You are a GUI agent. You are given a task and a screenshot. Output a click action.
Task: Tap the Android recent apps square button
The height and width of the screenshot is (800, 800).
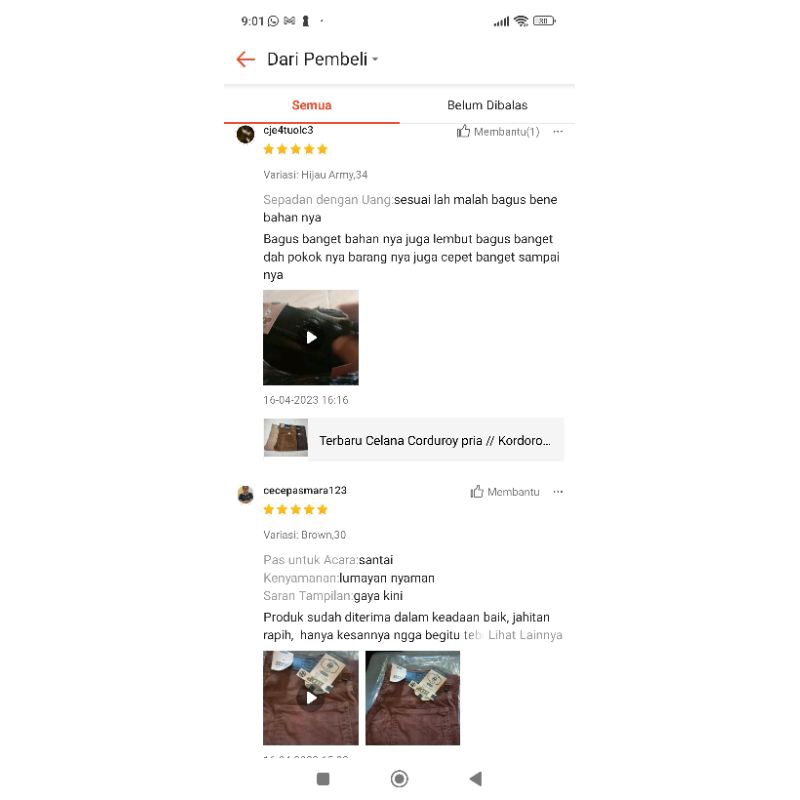[323, 779]
